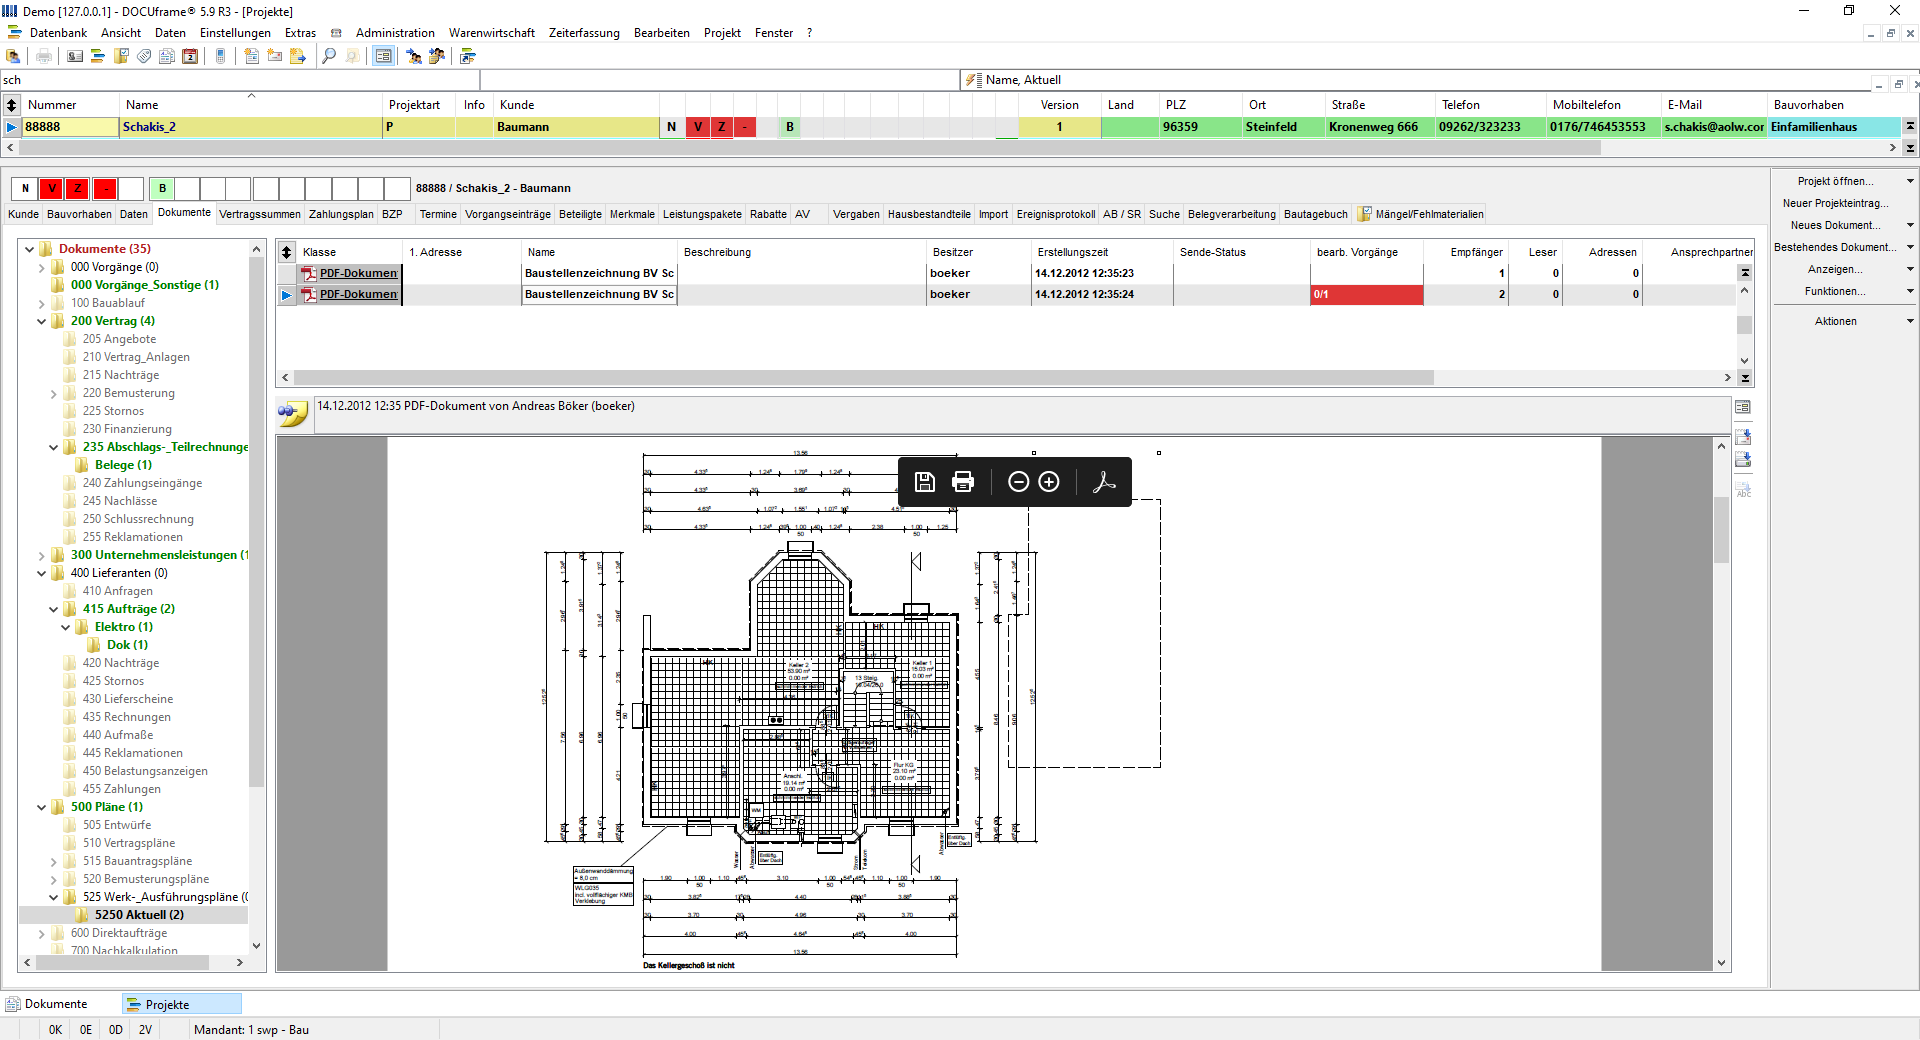Click the Mängel/Fehlmaterialien tab icon
The height and width of the screenshot is (1040, 1920).
tap(1364, 214)
